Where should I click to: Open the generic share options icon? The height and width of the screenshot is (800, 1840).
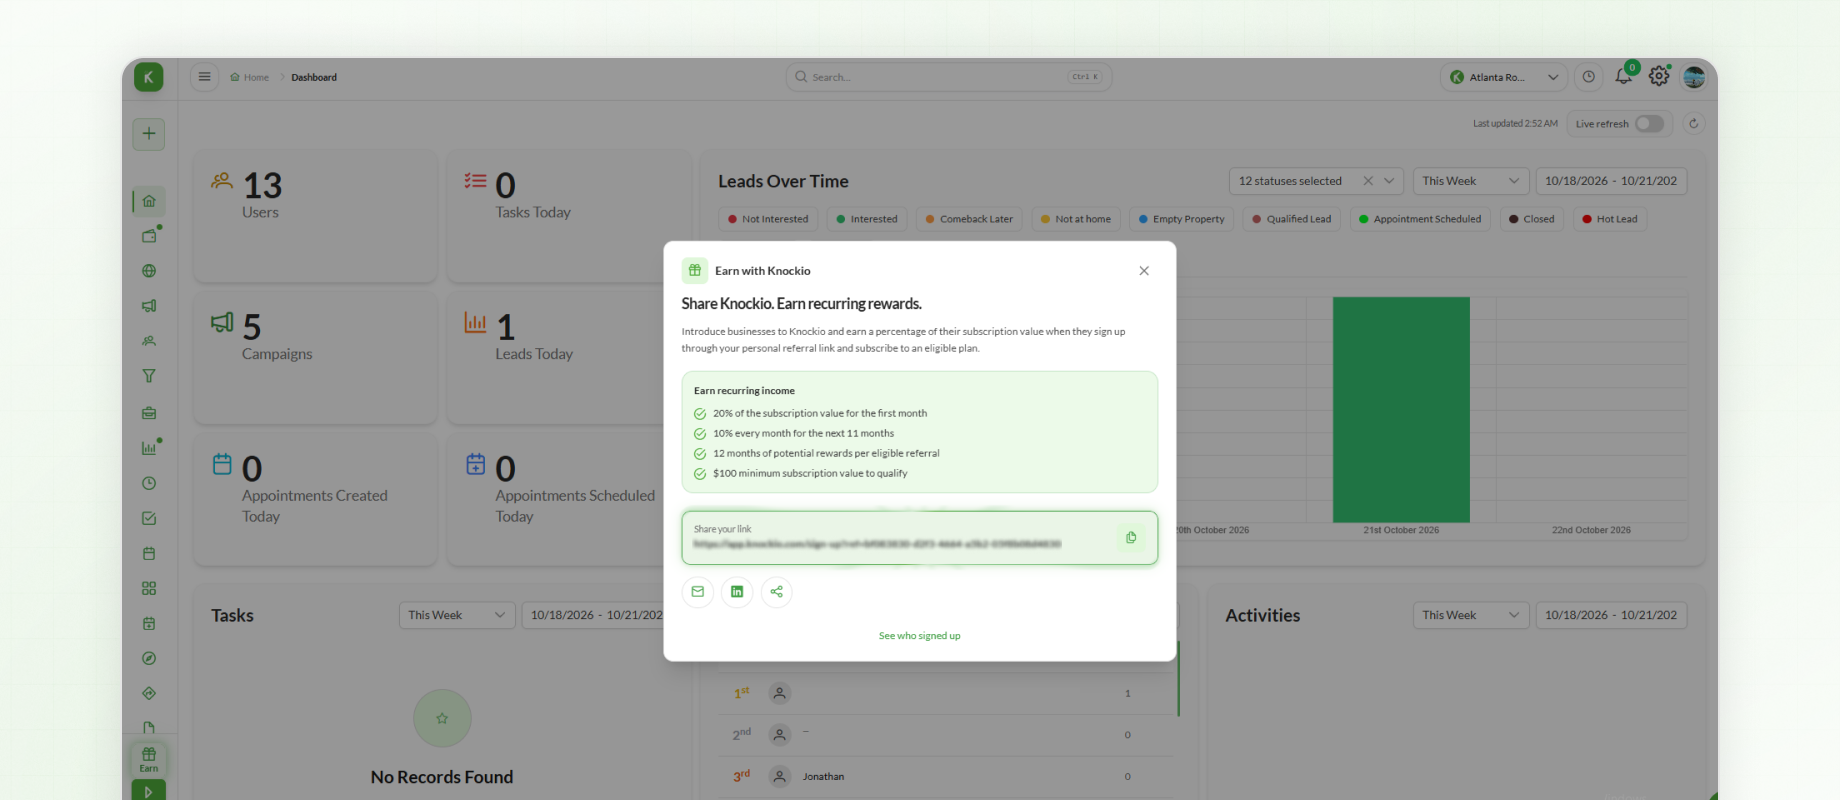pos(777,592)
